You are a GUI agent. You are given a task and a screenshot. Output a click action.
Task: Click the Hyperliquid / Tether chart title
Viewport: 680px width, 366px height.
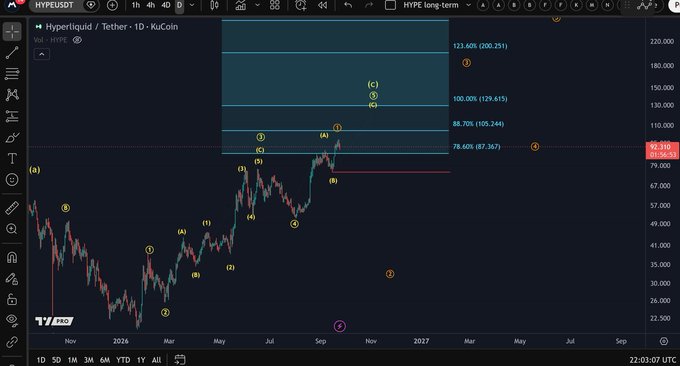click(x=112, y=26)
